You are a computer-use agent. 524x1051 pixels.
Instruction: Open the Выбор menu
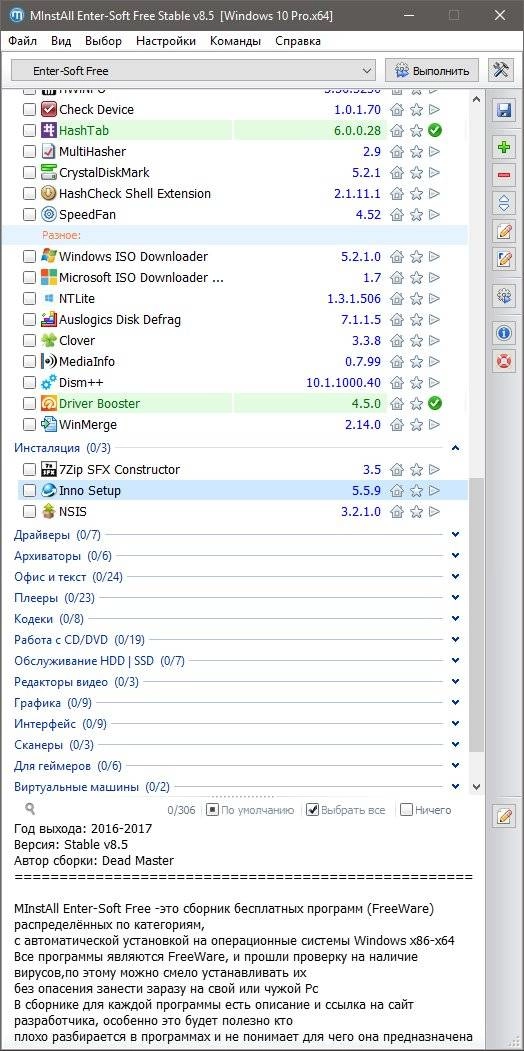point(103,41)
